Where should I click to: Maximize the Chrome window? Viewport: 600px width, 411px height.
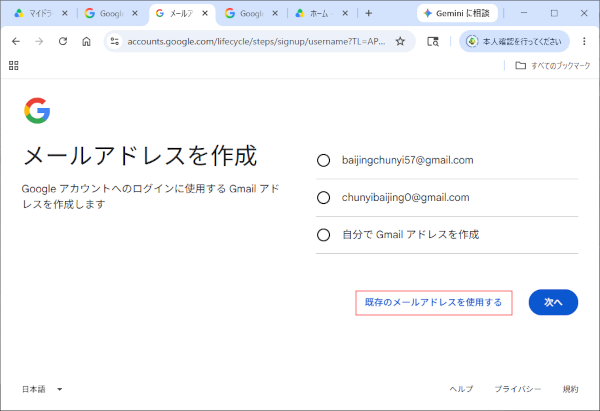(x=554, y=13)
